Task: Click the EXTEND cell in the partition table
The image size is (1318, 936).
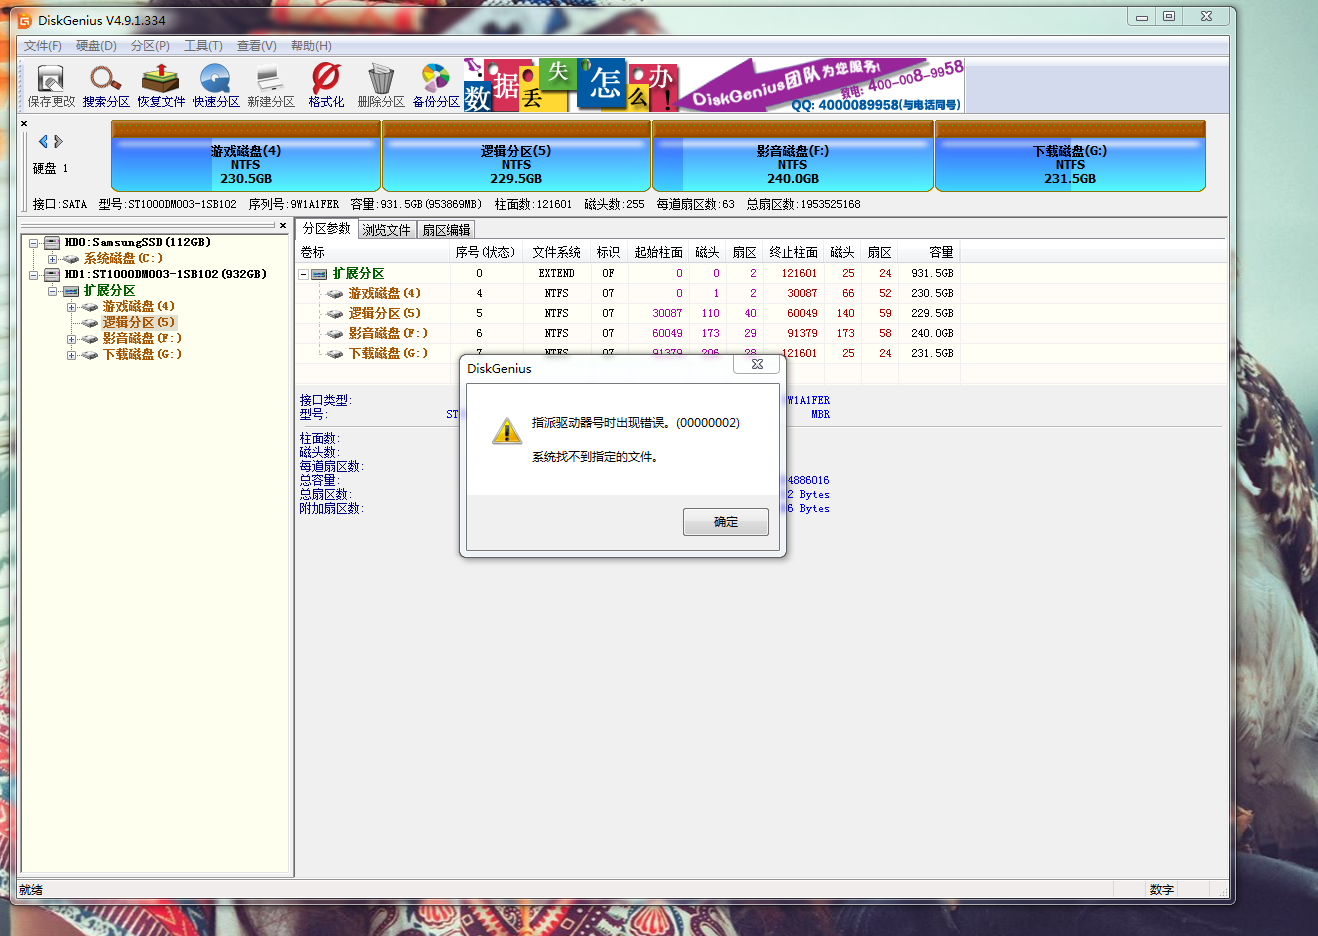Action: (556, 274)
